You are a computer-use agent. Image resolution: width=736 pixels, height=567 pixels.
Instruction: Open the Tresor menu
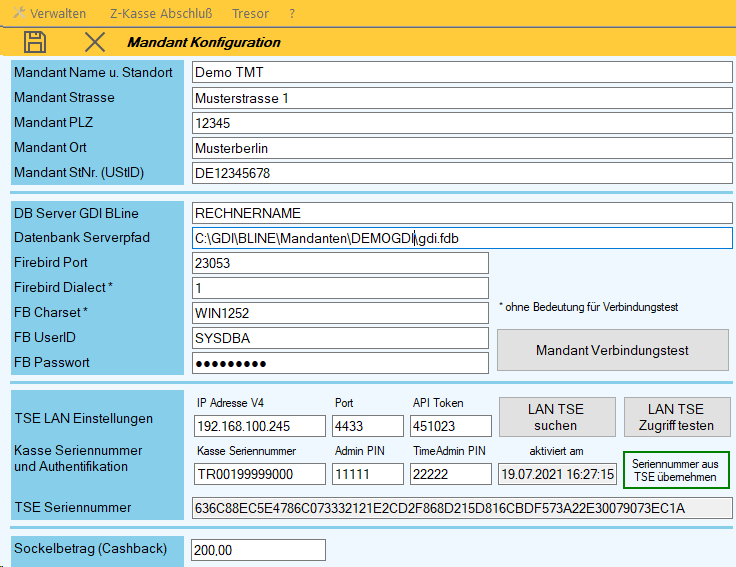[250, 13]
